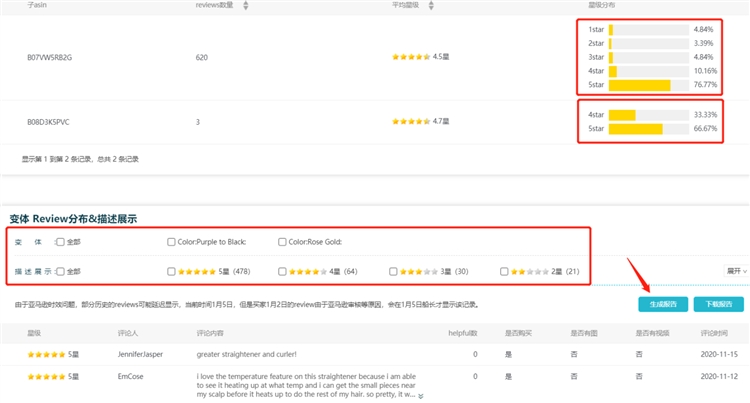
Task: Click the 5star 66.67% bar for B08D3K5PVC
Action: [x=649, y=129]
